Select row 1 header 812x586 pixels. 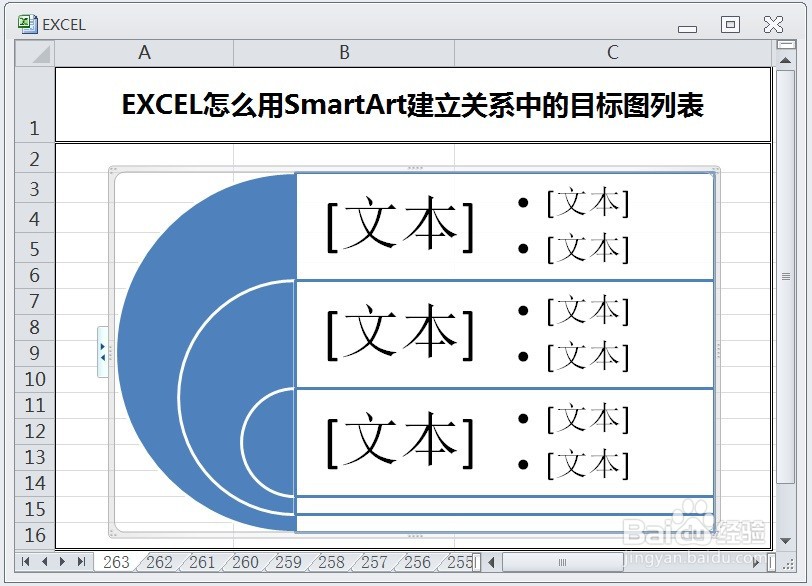34,104
